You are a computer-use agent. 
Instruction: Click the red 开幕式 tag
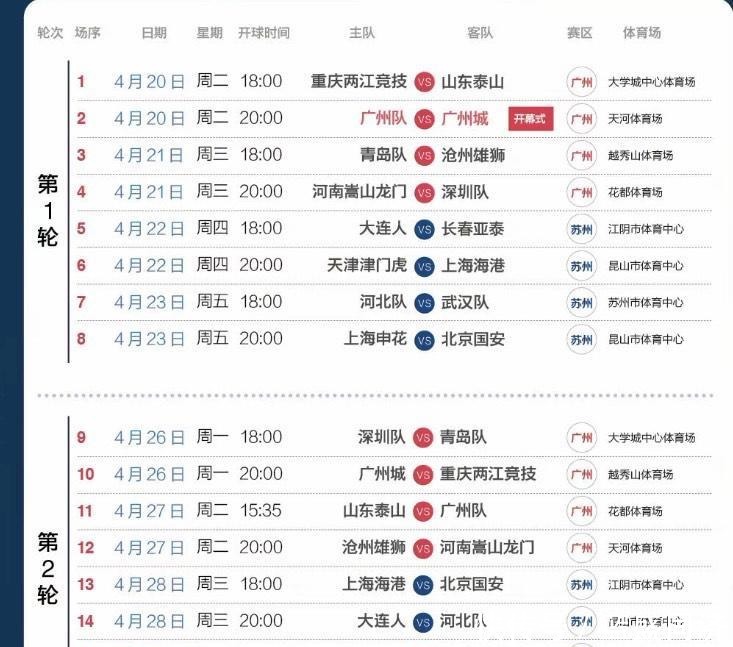531,119
